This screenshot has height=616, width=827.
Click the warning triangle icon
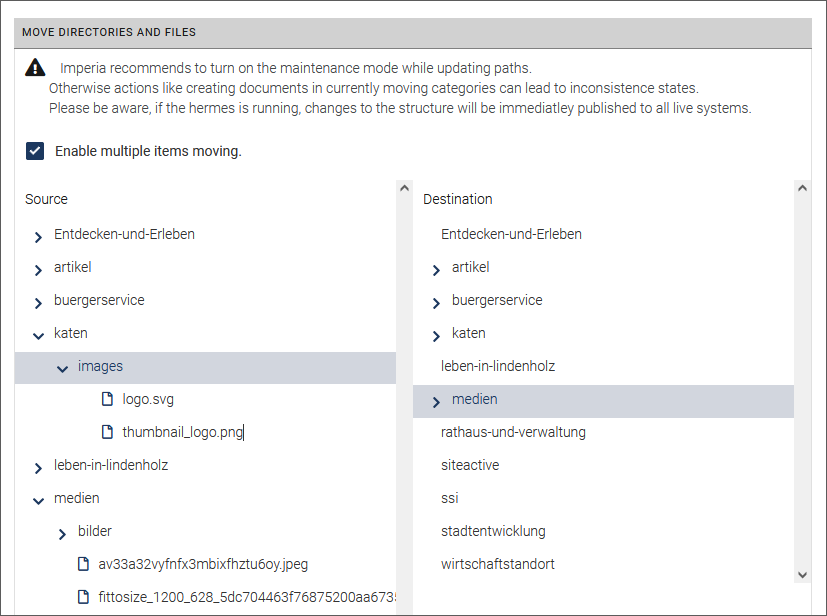(35, 68)
